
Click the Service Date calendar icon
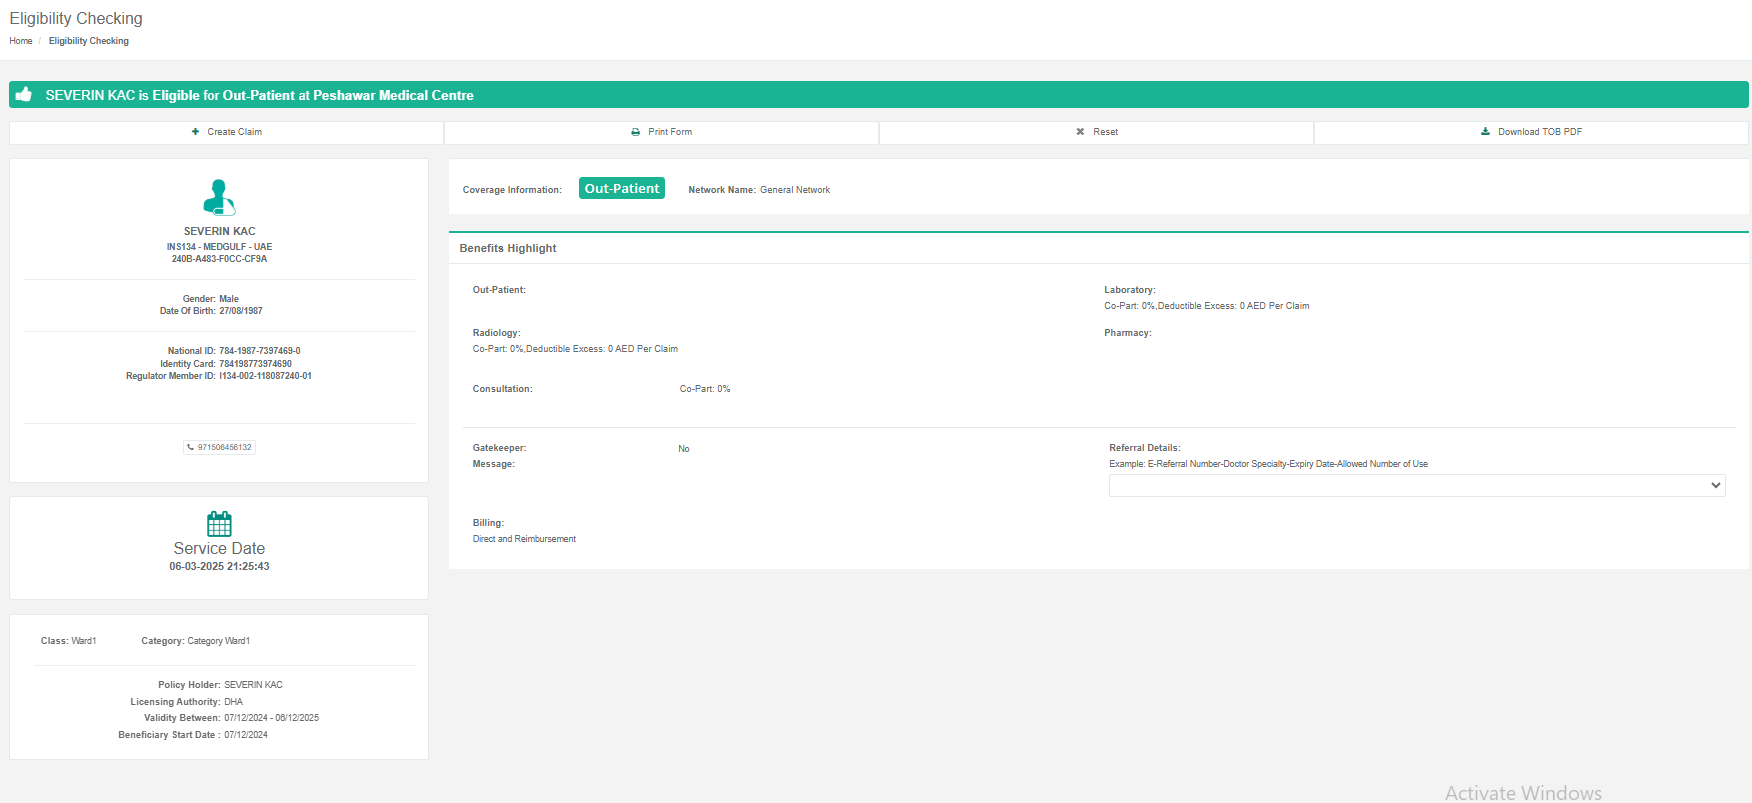click(219, 524)
